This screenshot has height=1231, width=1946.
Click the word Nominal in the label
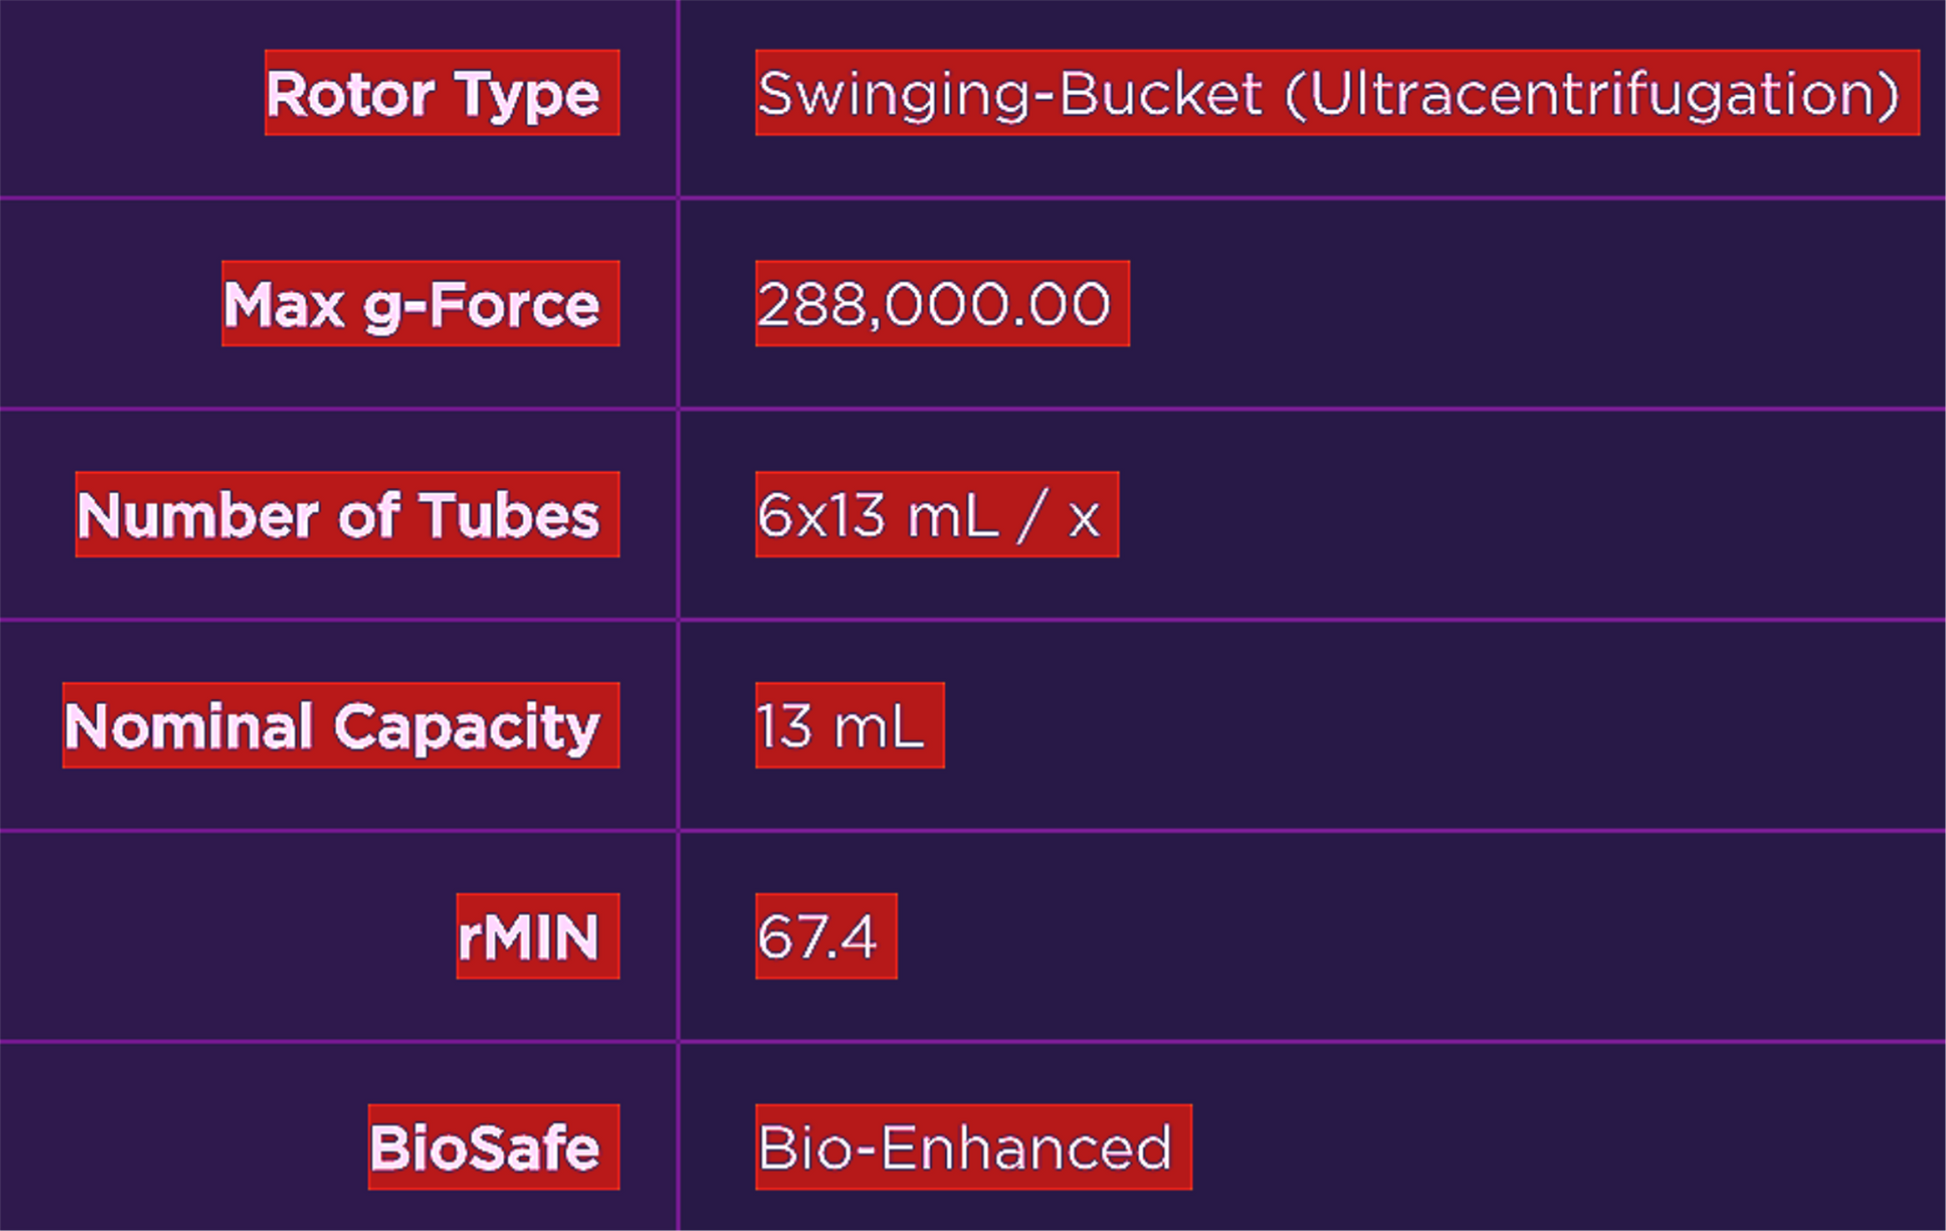pyautogui.click(x=189, y=726)
